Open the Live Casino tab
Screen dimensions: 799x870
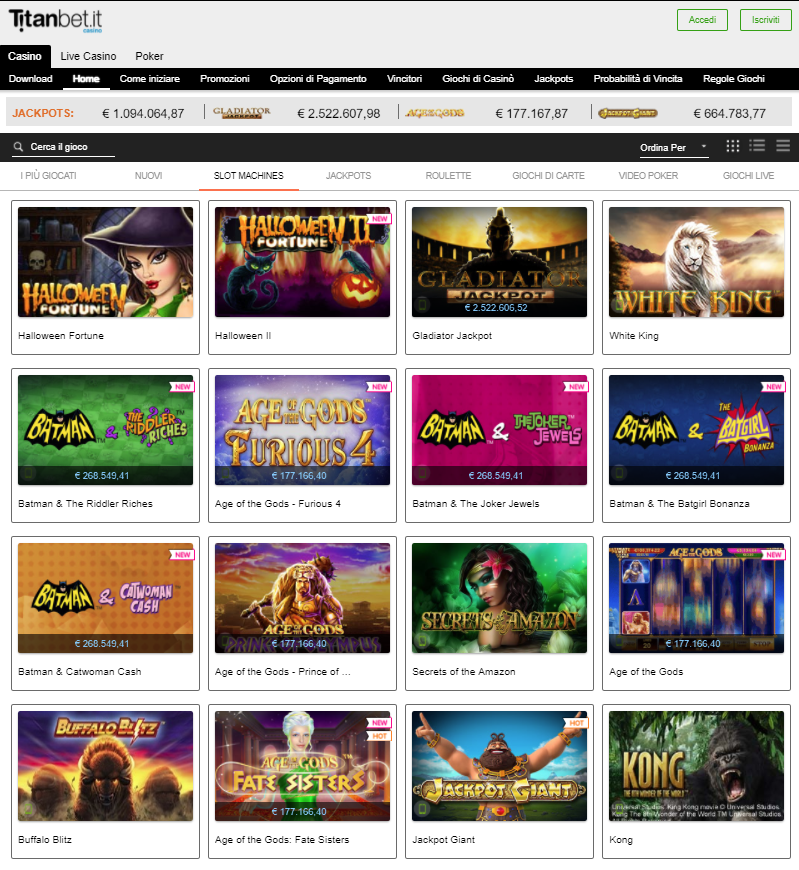pos(88,56)
